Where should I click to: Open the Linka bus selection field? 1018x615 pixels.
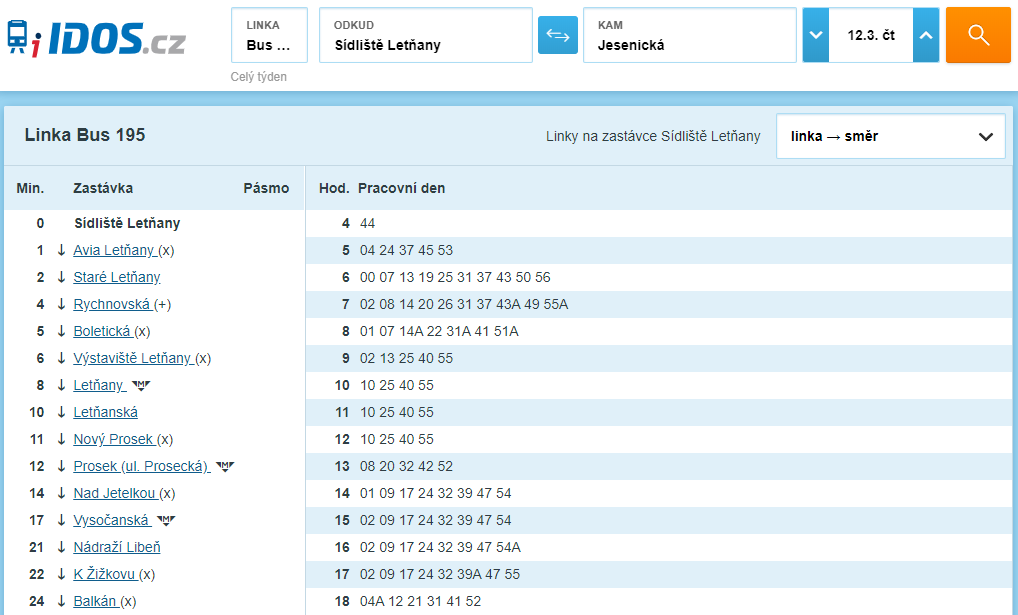(269, 35)
